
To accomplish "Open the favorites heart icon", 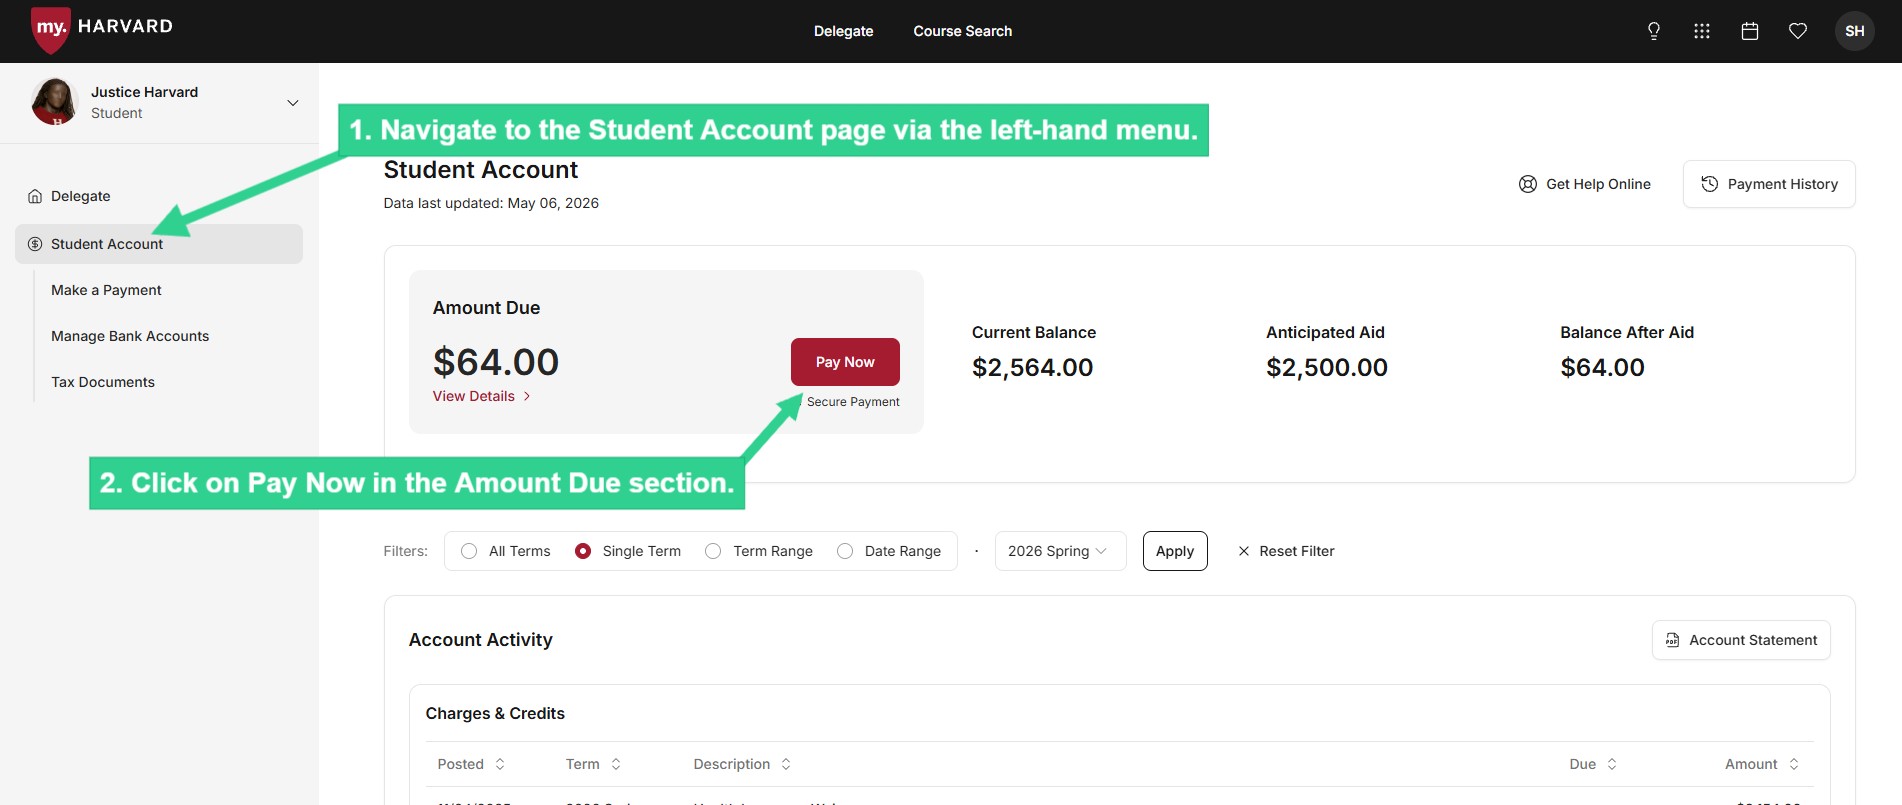I will point(1798,31).
